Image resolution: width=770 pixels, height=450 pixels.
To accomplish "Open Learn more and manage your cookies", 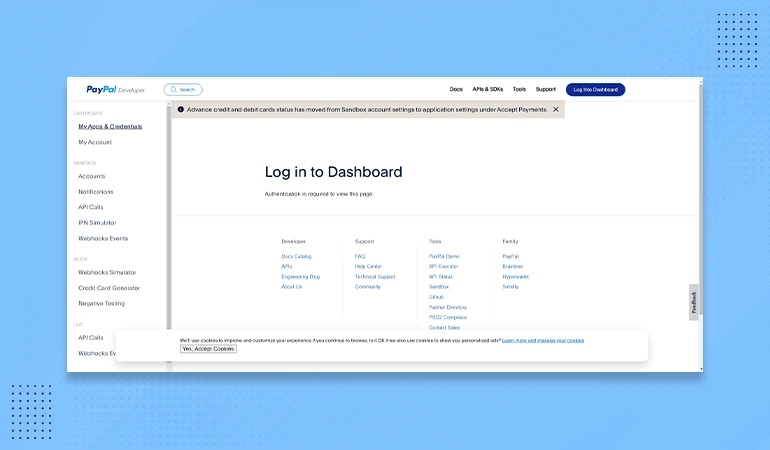I will click(x=543, y=340).
